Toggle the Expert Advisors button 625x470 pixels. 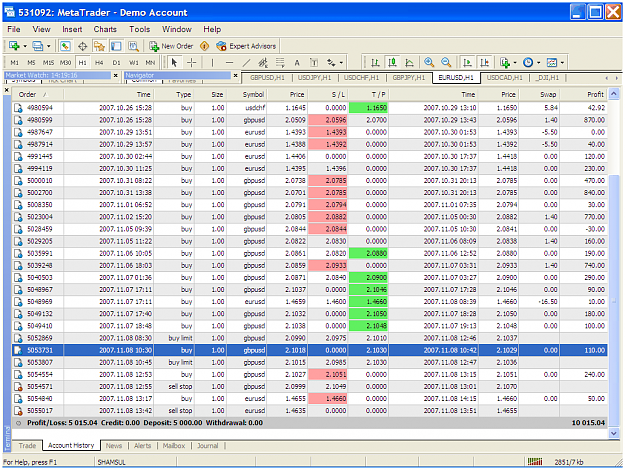(x=246, y=46)
